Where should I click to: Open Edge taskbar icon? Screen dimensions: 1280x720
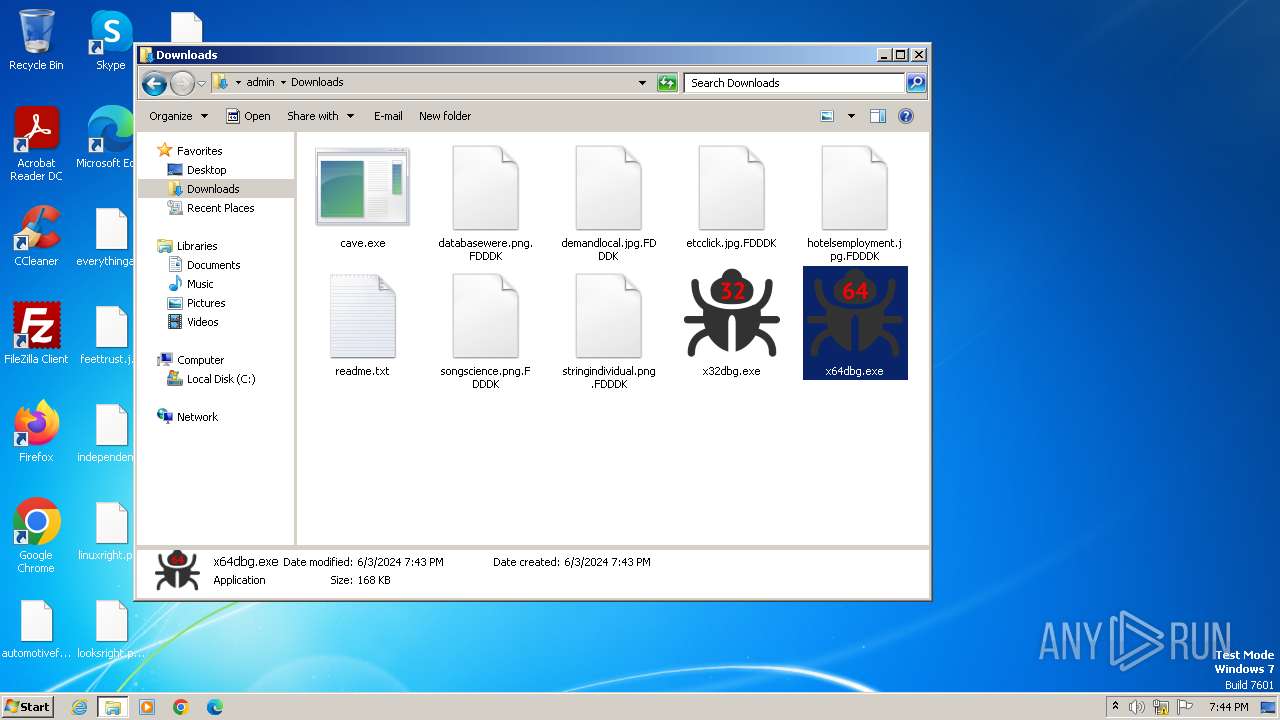(214, 707)
